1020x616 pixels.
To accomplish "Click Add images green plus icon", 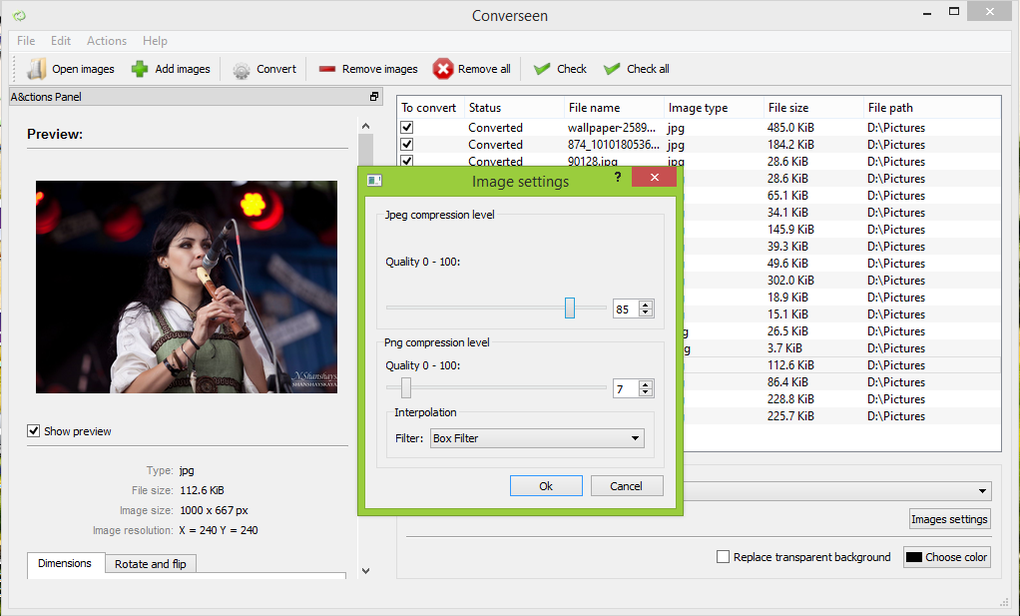I will (x=140, y=69).
